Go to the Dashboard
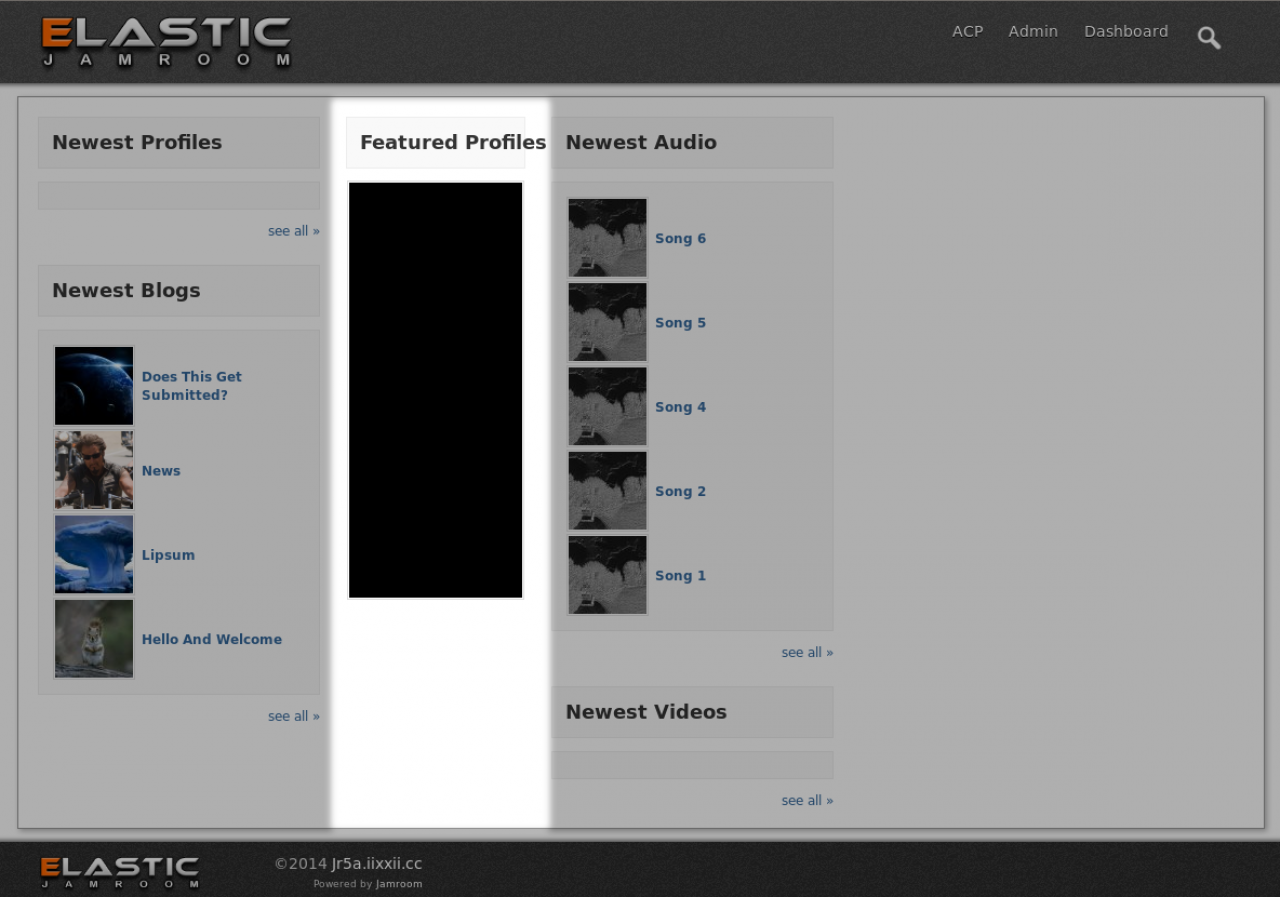The image size is (1280, 897). click(x=1125, y=31)
